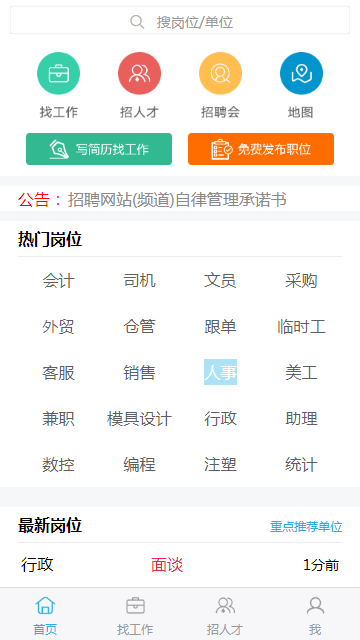Choose the 文员 position link
Screen dimensions: 360x640
(220, 281)
